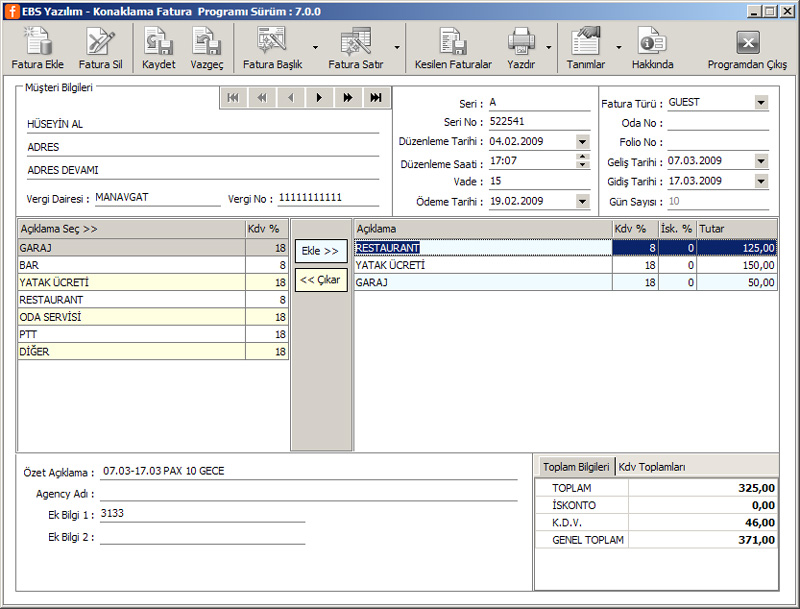Expand the Fatura Başlık dropdown arrow

[x=315, y=47]
